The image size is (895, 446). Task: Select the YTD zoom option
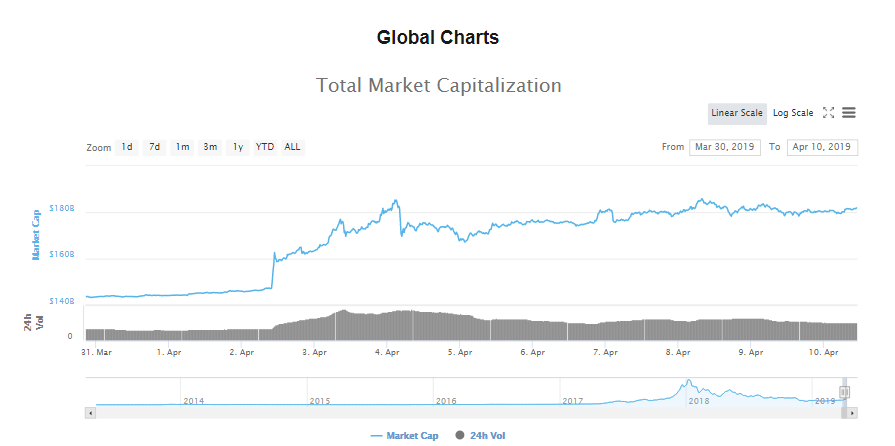click(x=265, y=147)
